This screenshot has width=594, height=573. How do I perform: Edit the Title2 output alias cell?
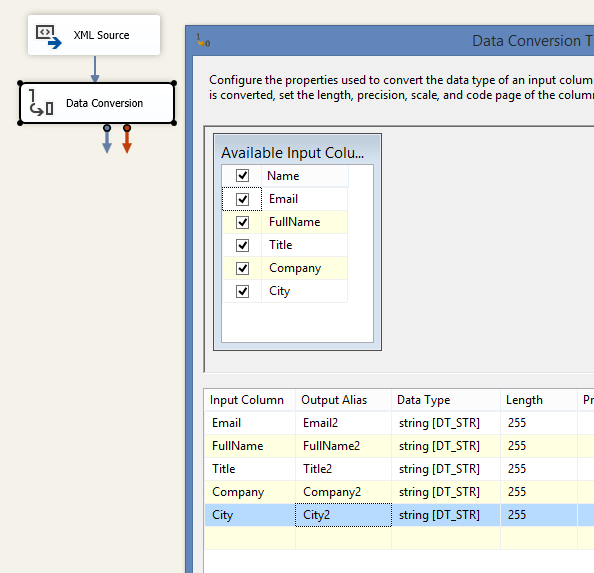pyautogui.click(x=343, y=469)
